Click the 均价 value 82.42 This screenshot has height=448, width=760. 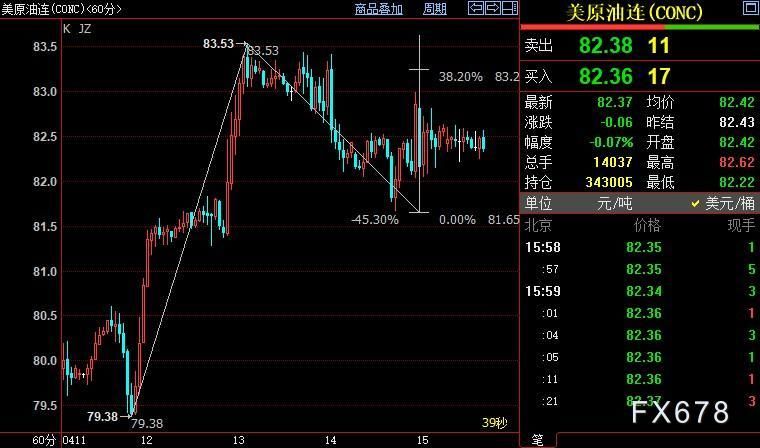tap(737, 102)
